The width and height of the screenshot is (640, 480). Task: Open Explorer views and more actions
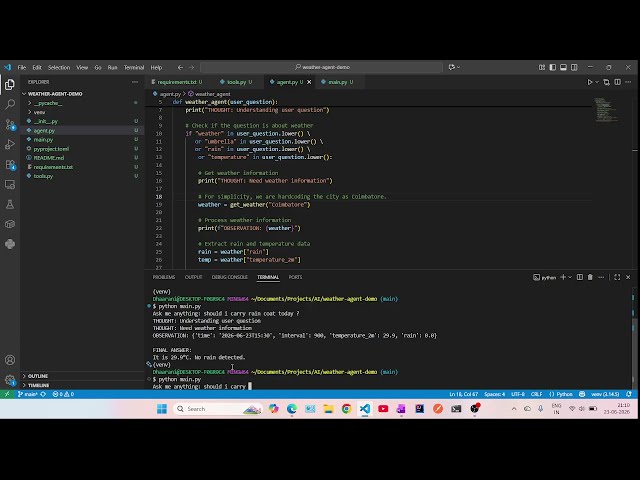click(x=135, y=82)
